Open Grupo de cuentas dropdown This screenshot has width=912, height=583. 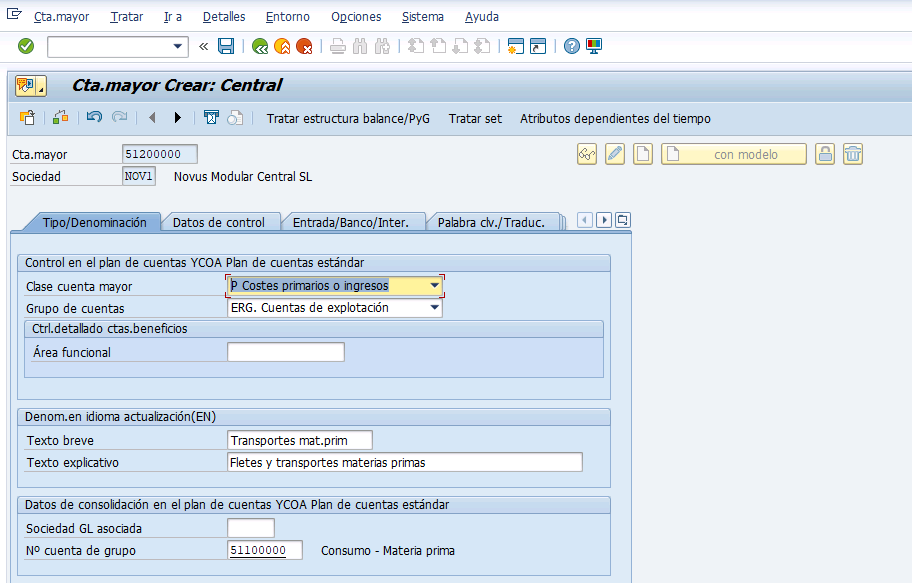pyautogui.click(x=434, y=308)
